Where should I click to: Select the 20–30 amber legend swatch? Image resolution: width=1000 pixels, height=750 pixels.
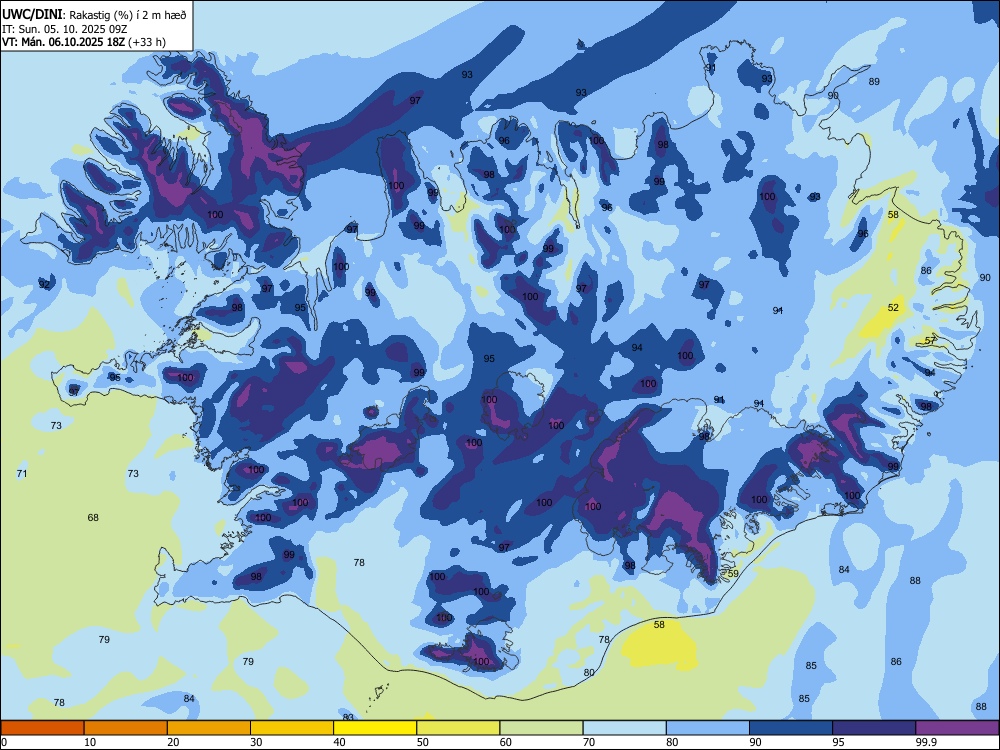(209, 728)
